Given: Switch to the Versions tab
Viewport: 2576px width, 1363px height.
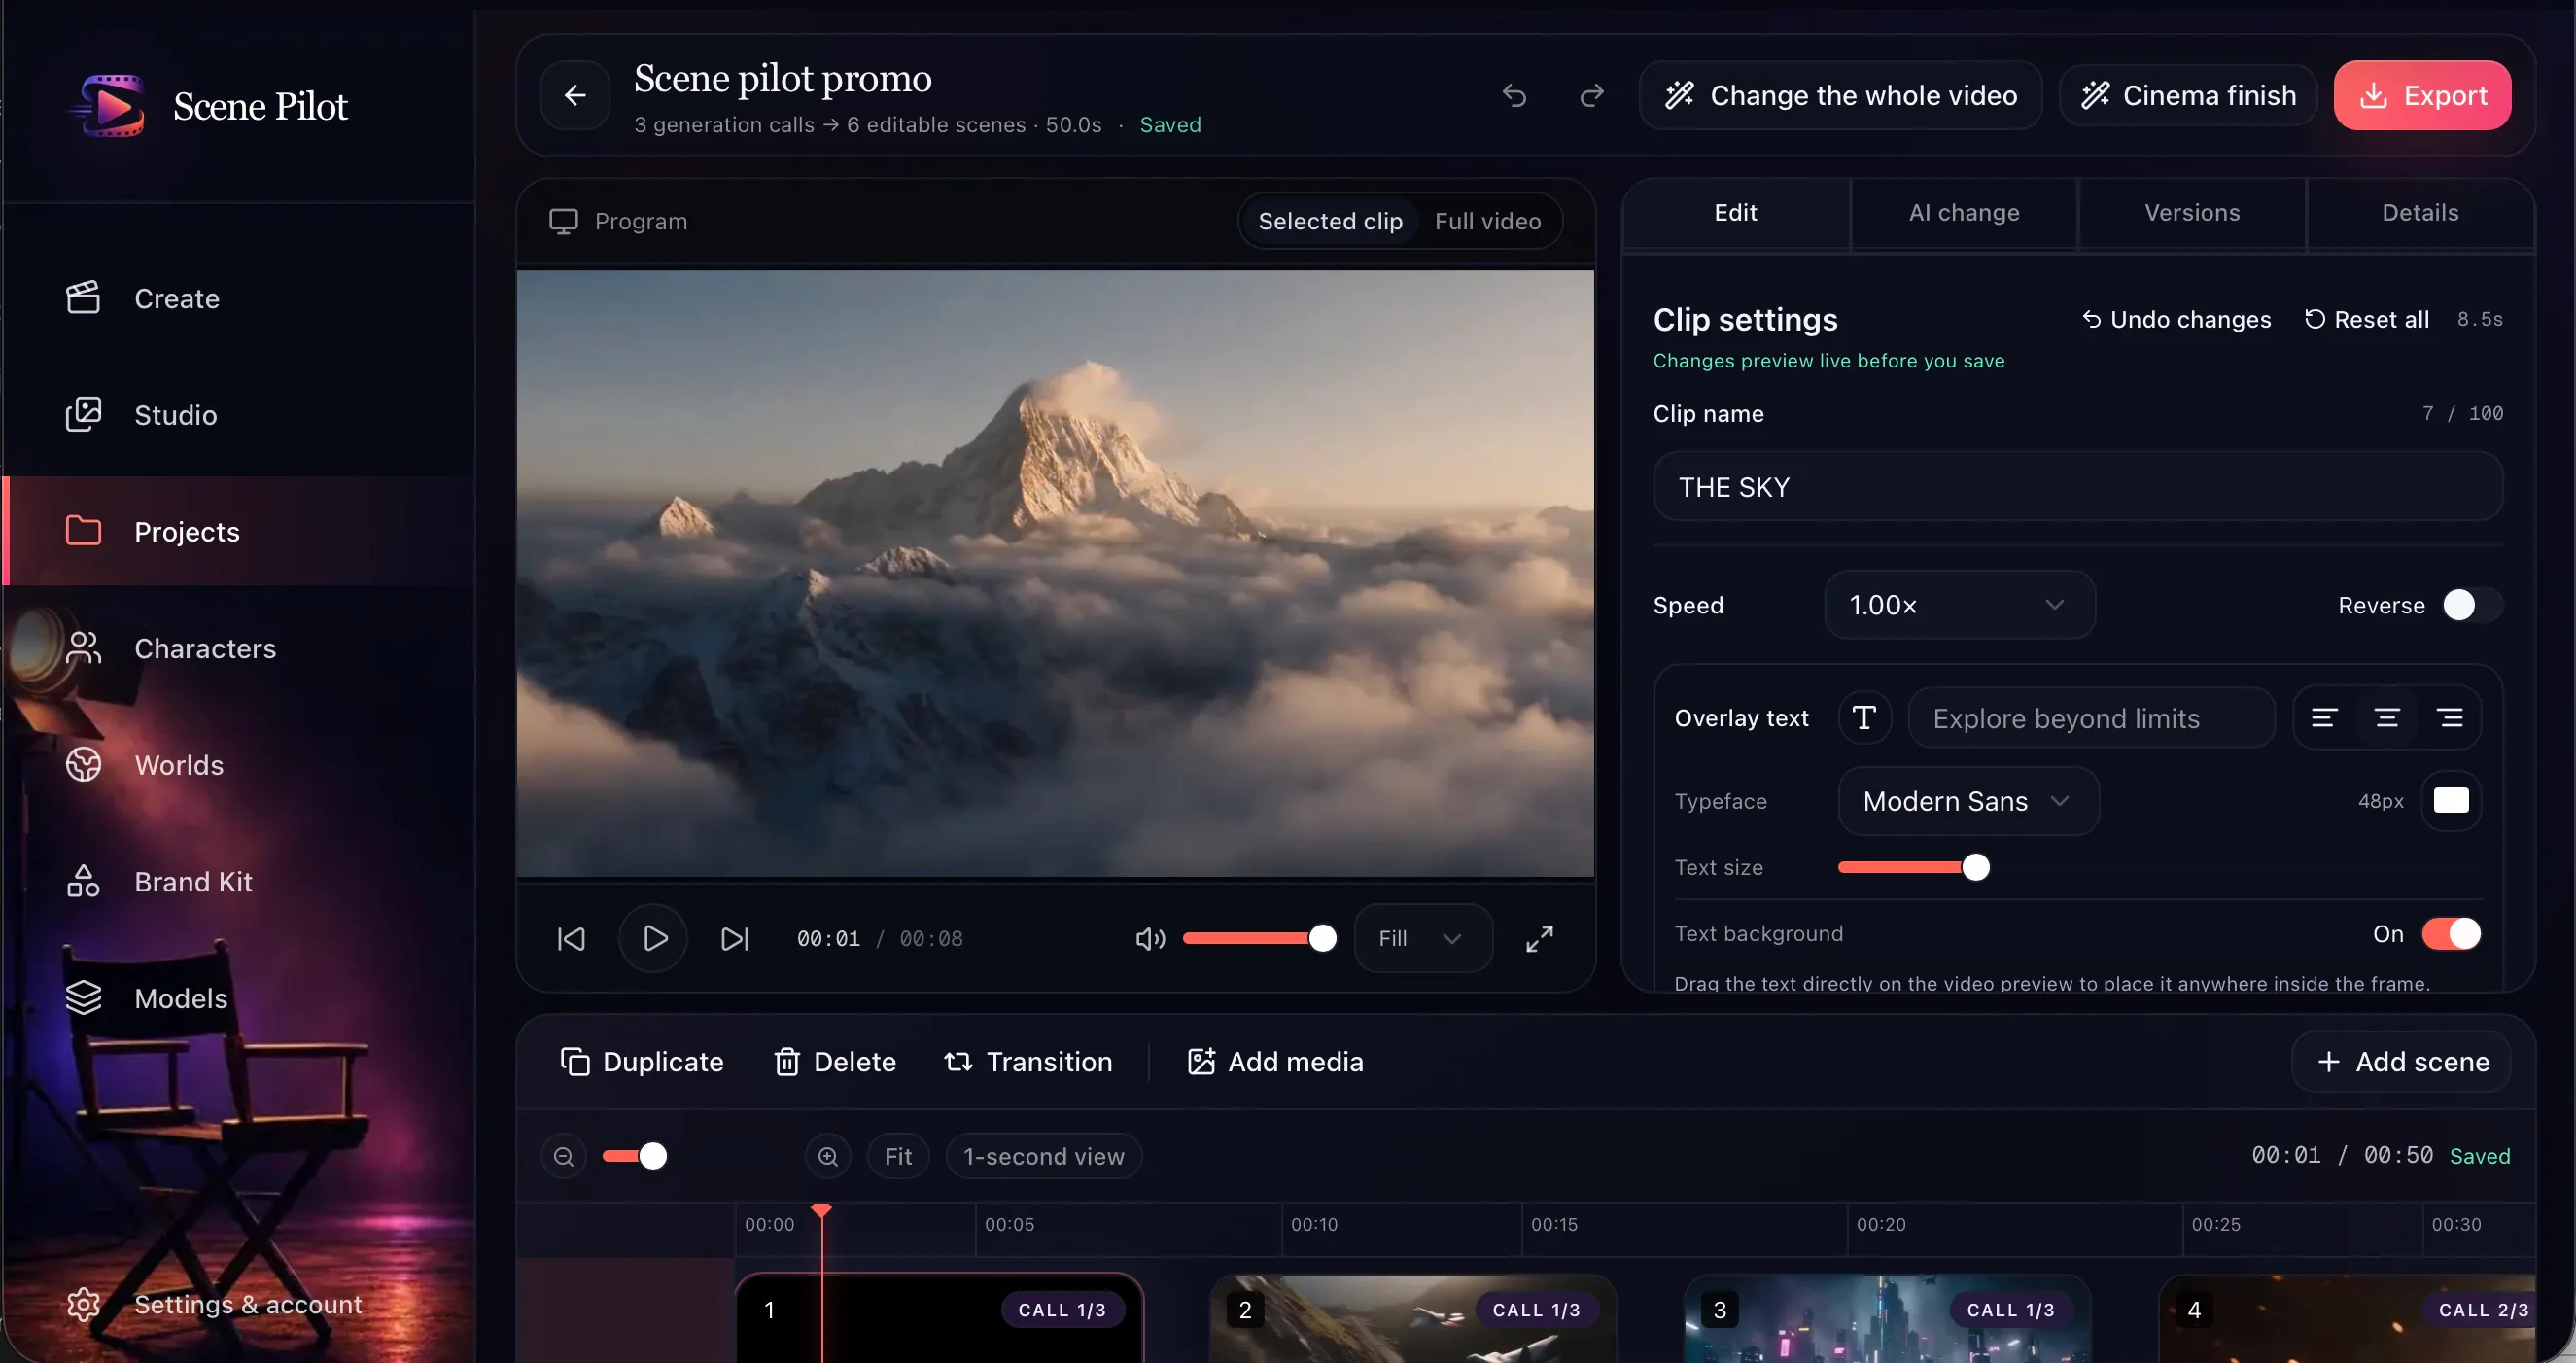Looking at the screenshot, I should pyautogui.click(x=2192, y=213).
